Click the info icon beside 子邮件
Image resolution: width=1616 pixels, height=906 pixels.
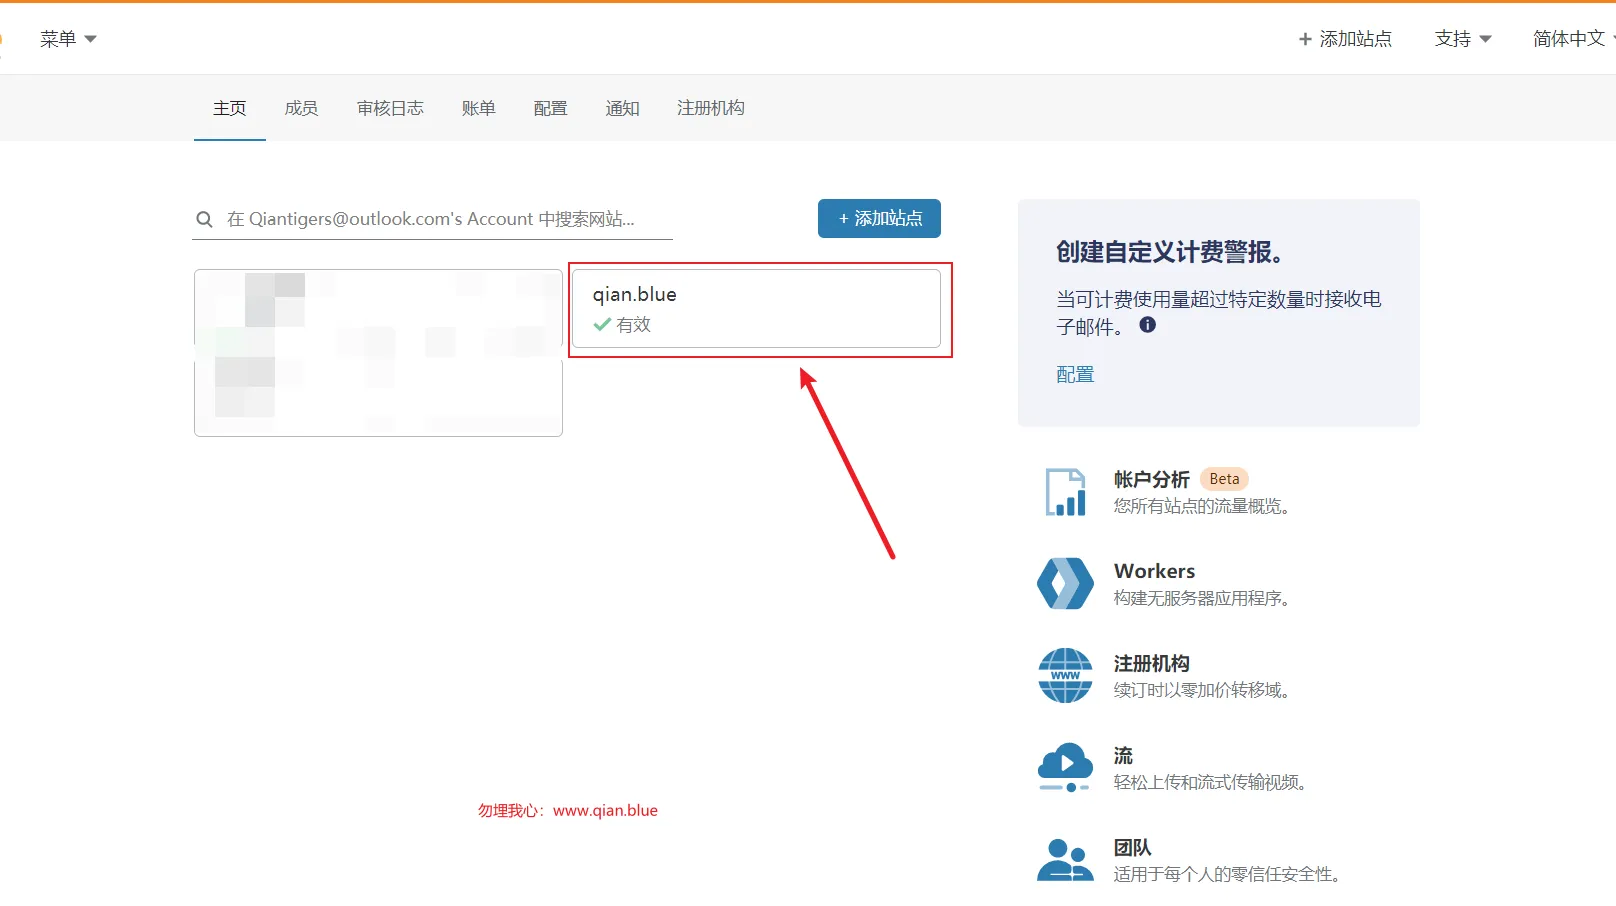pos(1148,325)
